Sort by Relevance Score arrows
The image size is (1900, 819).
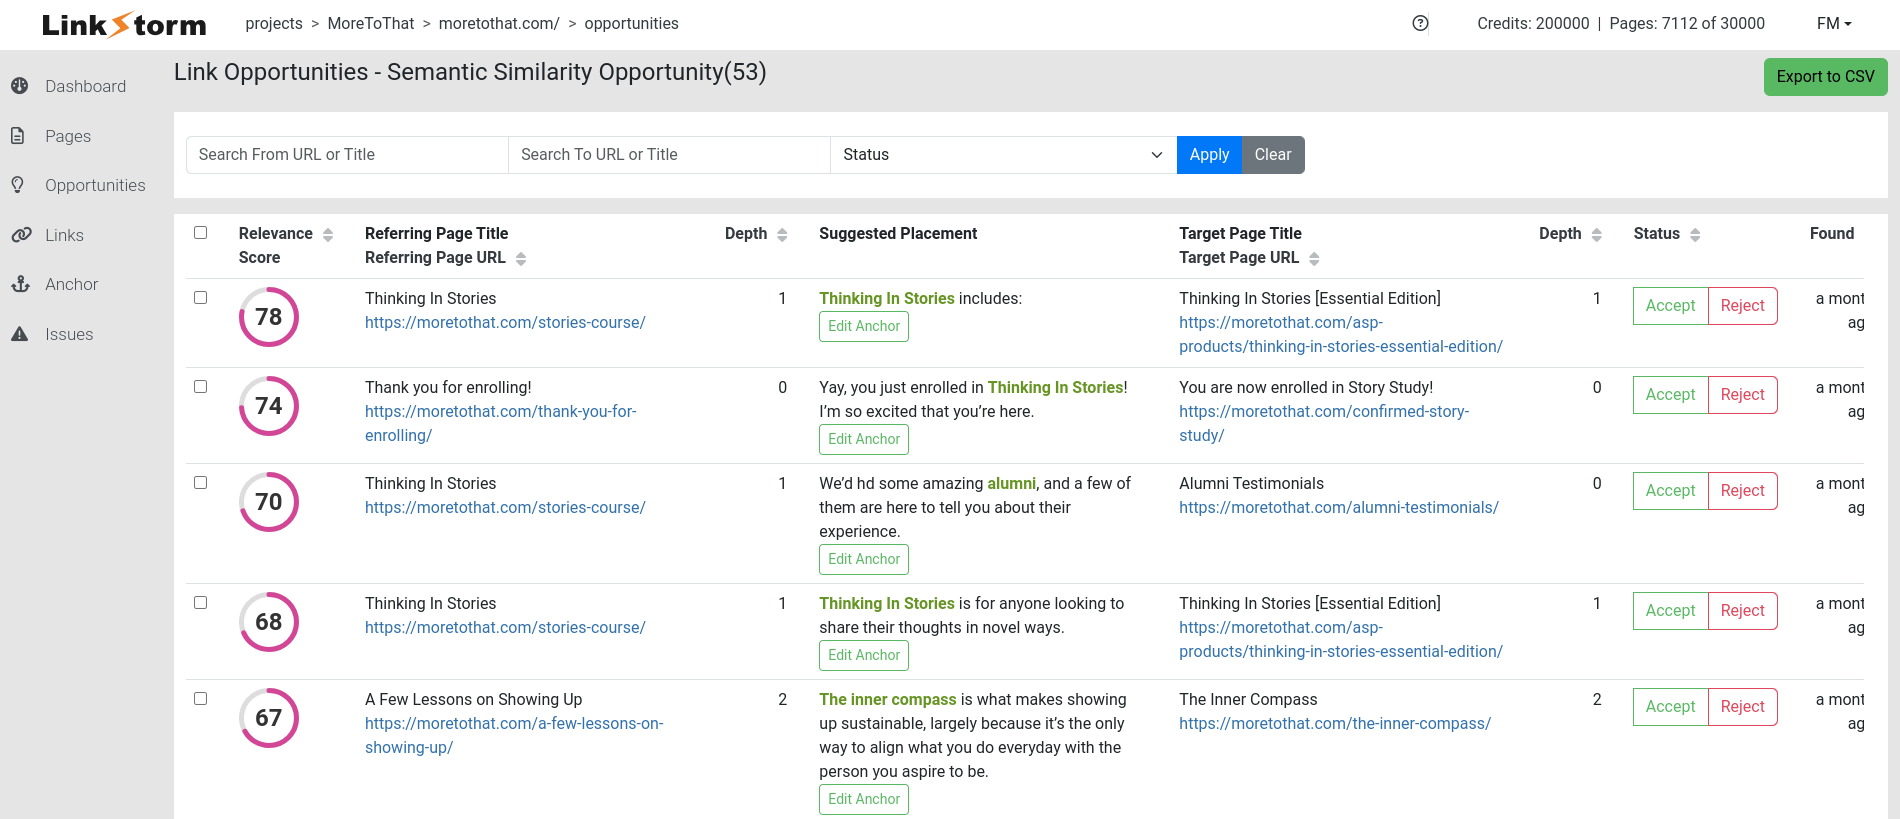328,234
